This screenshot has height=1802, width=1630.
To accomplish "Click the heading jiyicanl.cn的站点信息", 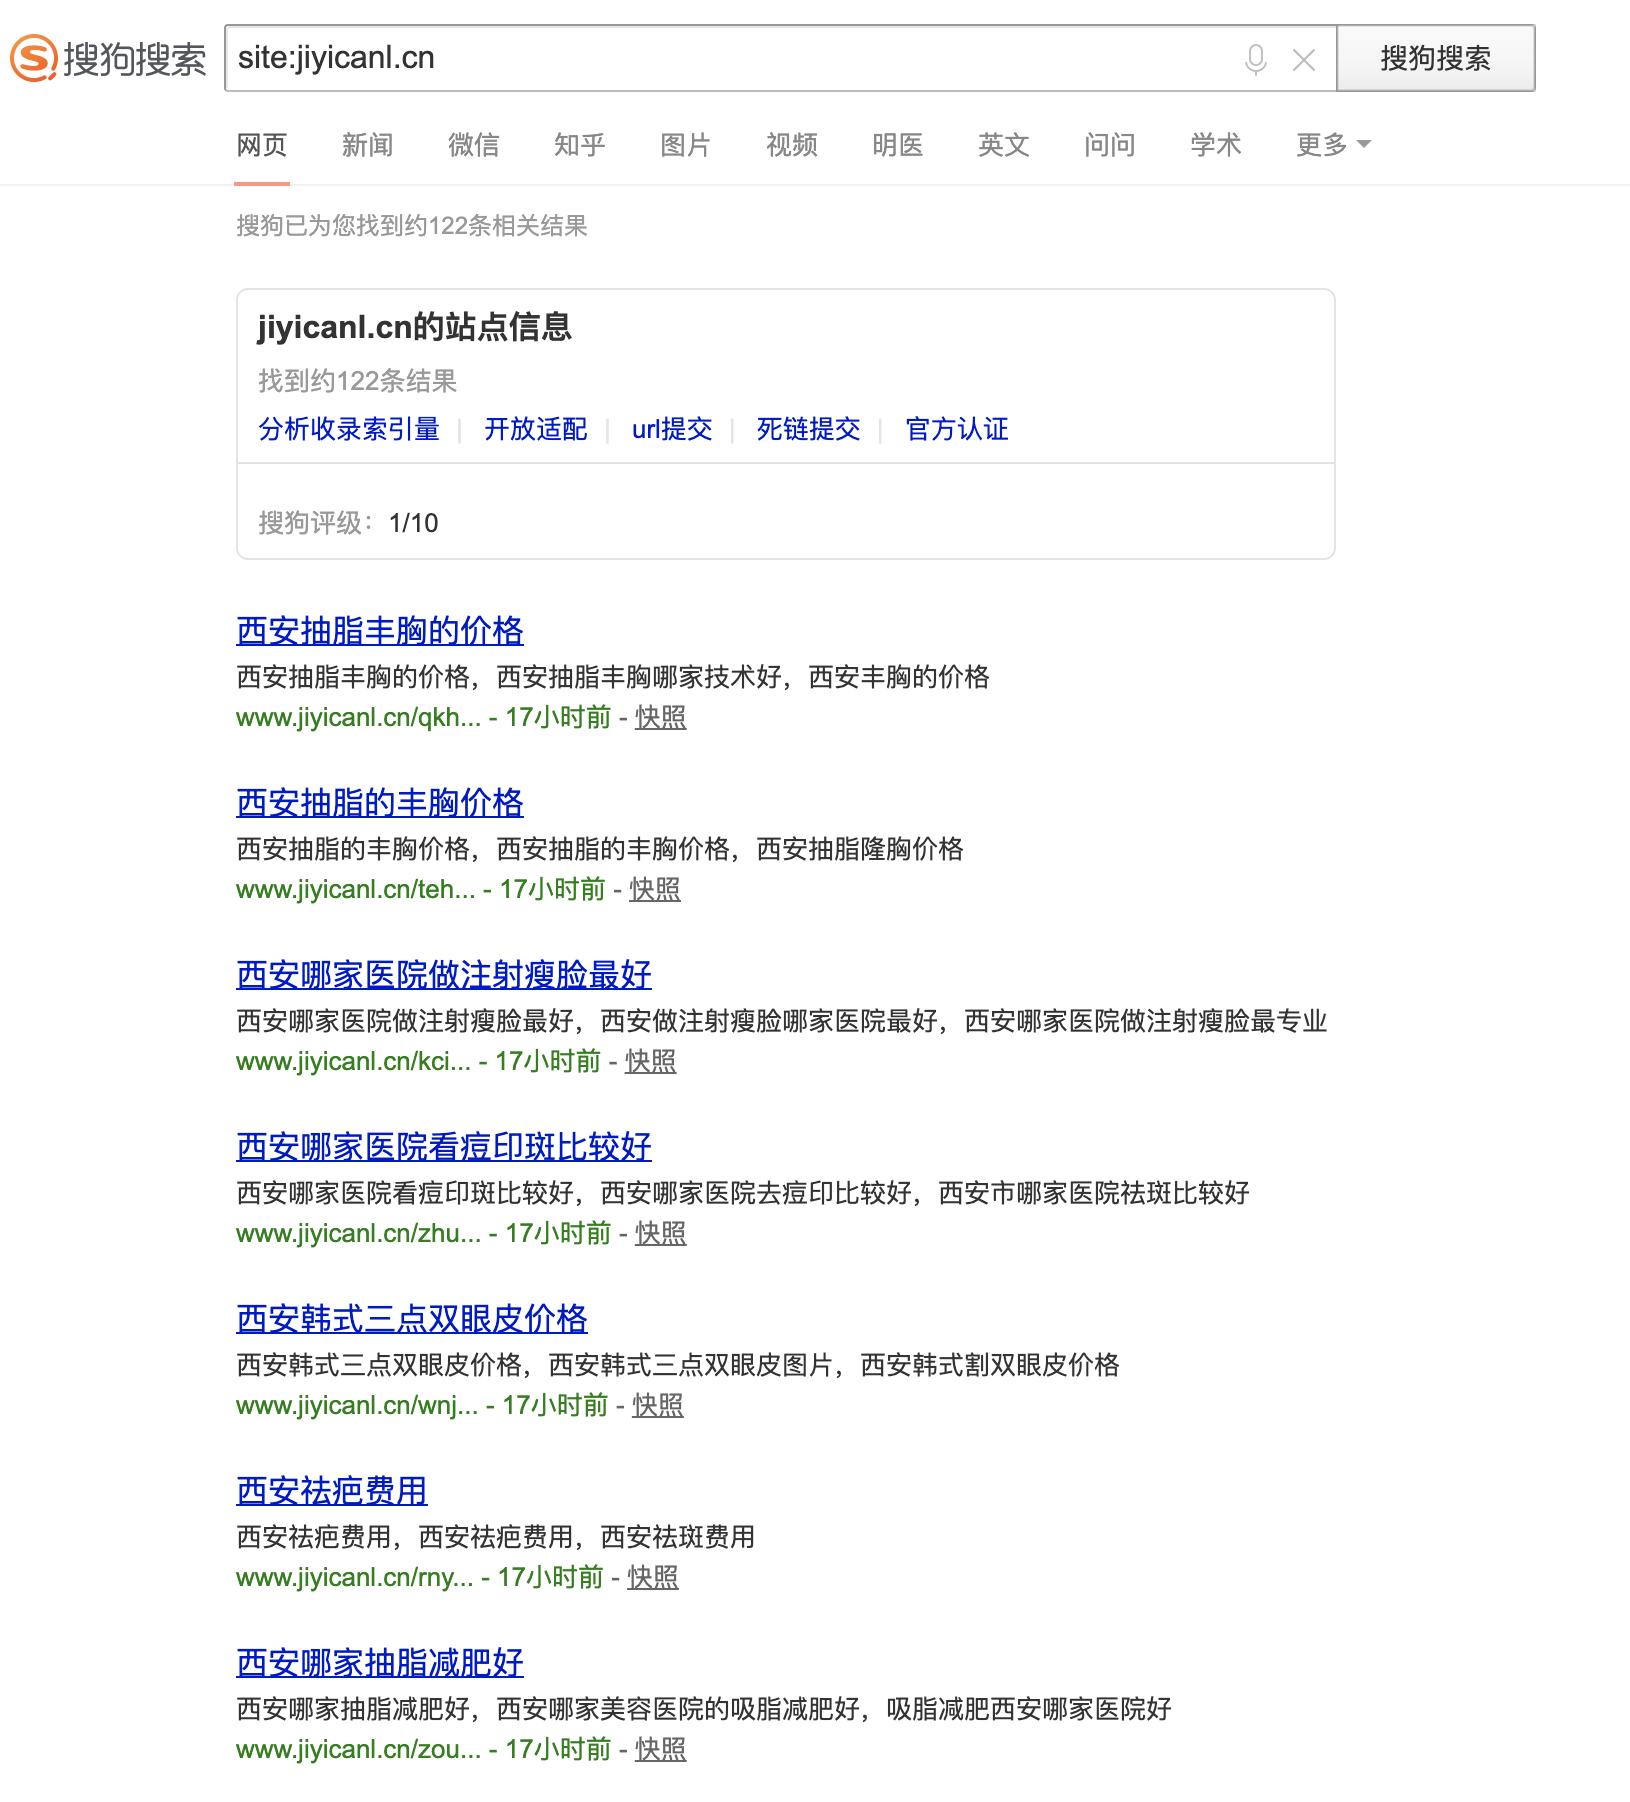I will (415, 327).
